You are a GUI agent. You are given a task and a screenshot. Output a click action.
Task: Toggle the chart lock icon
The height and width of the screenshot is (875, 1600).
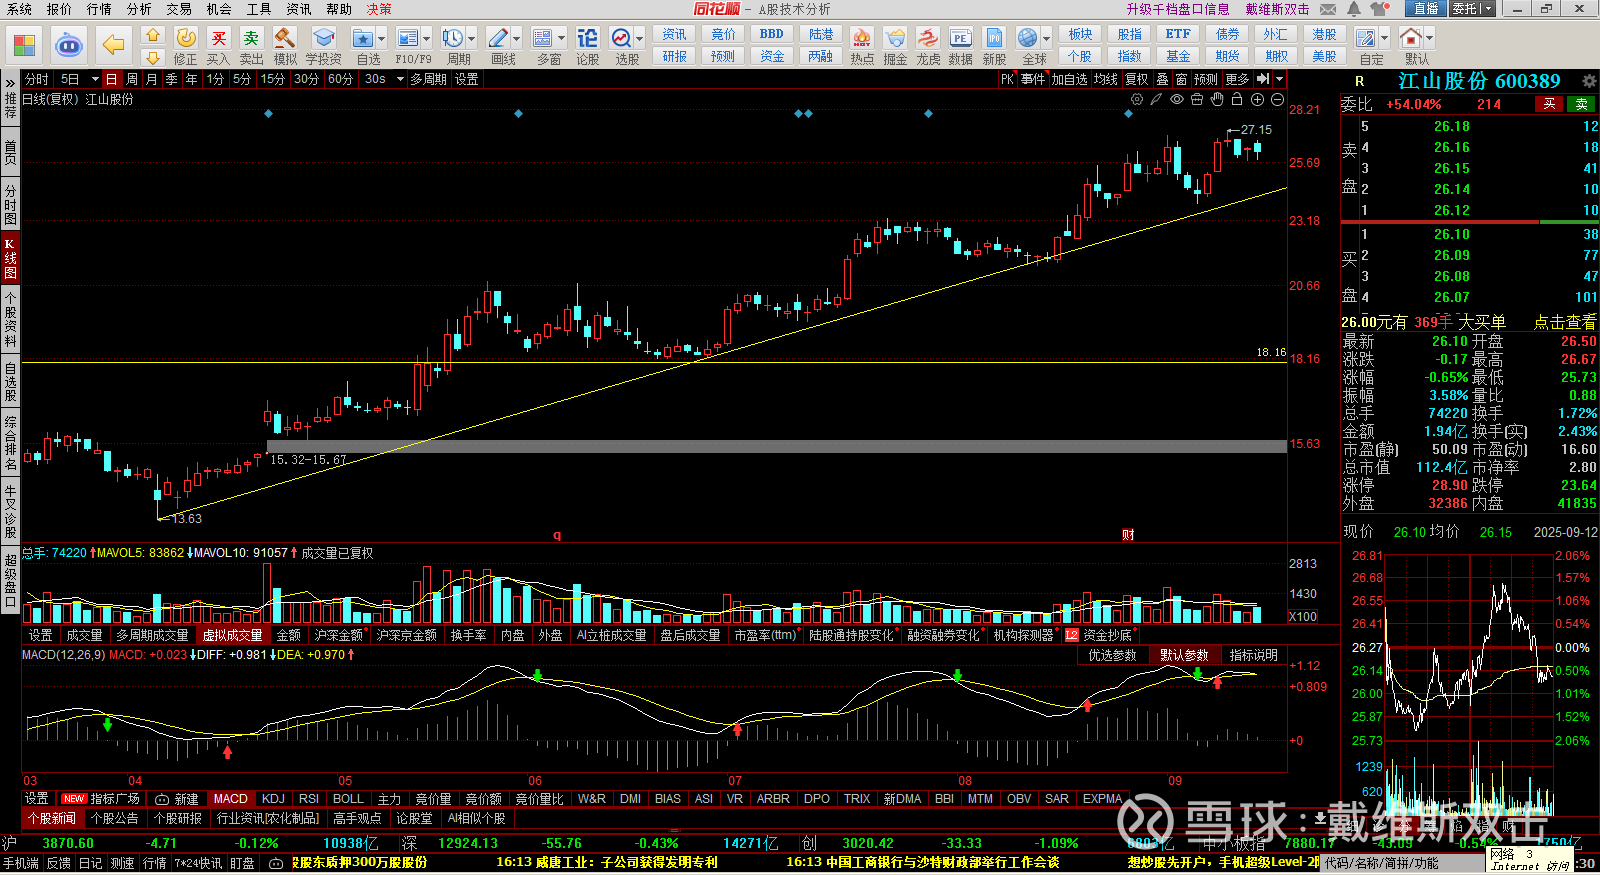[x=1237, y=100]
